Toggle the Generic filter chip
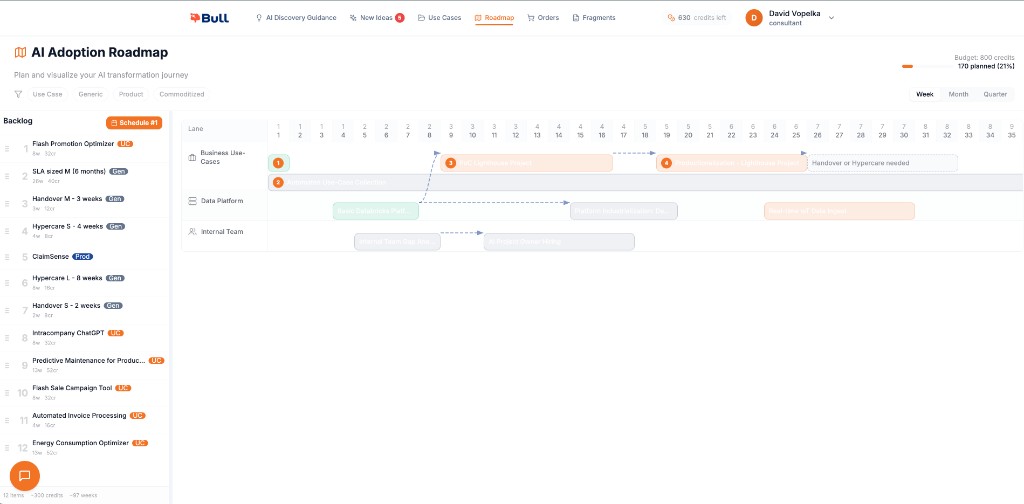Image resolution: width=1024 pixels, height=504 pixels. 90,94
